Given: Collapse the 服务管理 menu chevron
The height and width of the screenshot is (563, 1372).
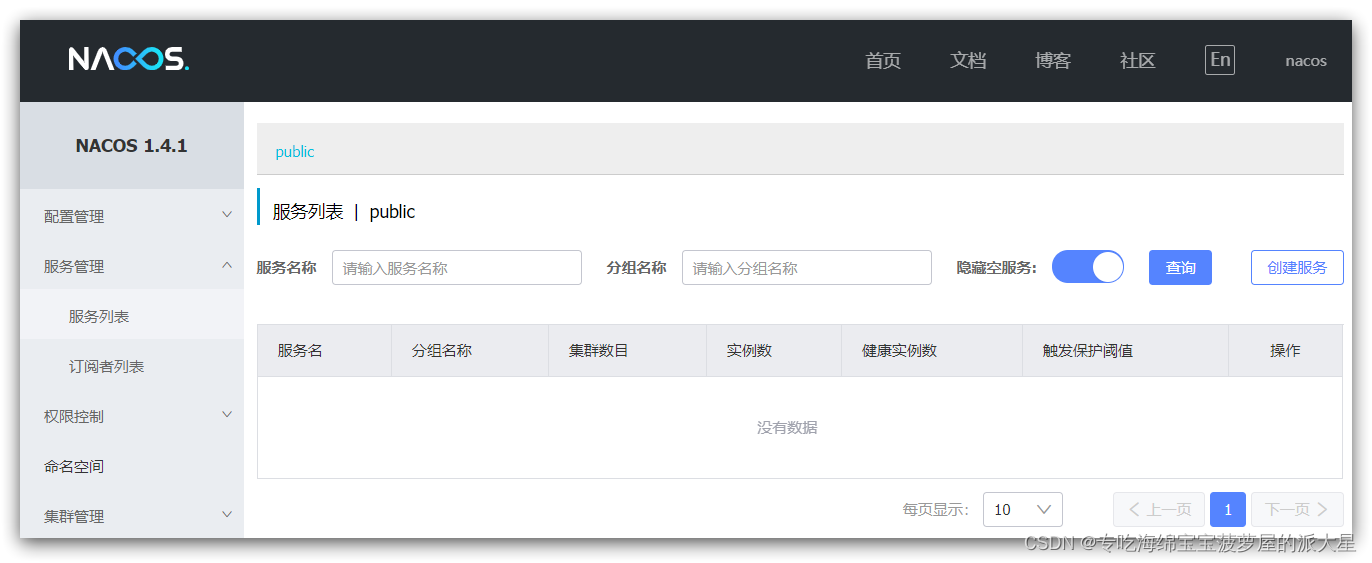Looking at the screenshot, I should 227,265.
